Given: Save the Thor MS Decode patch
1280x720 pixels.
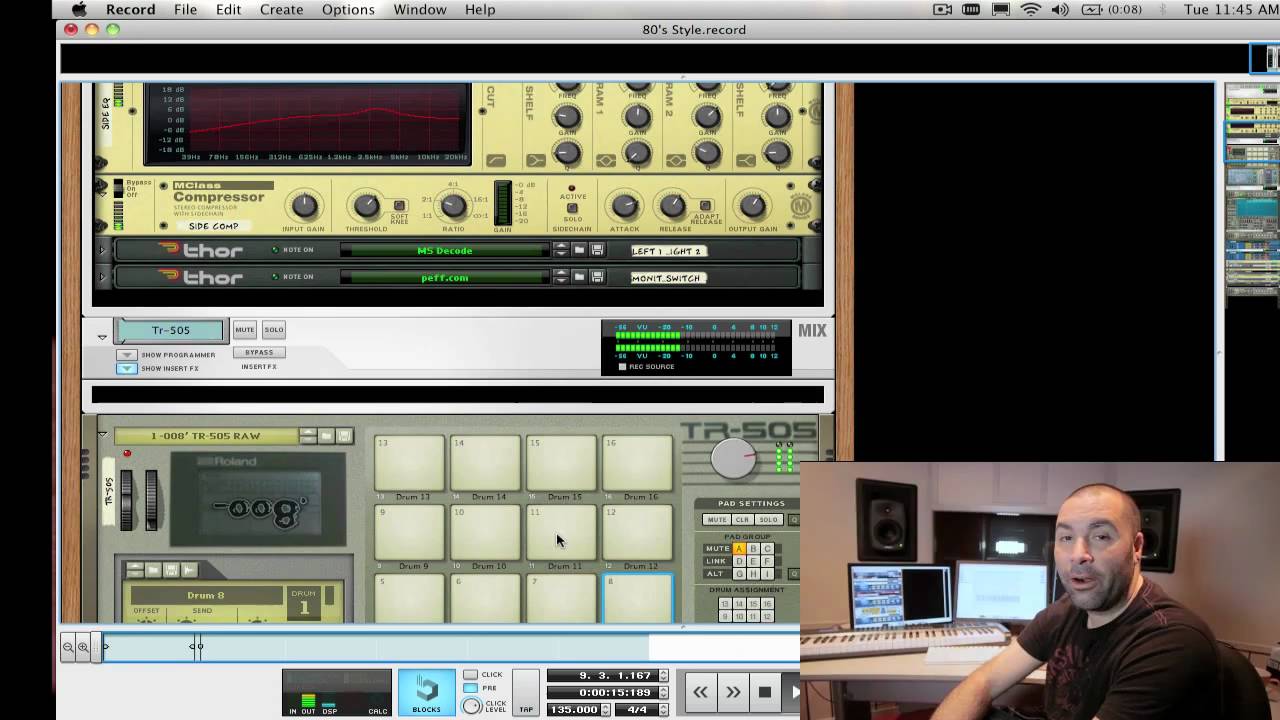Looking at the screenshot, I should click(597, 250).
